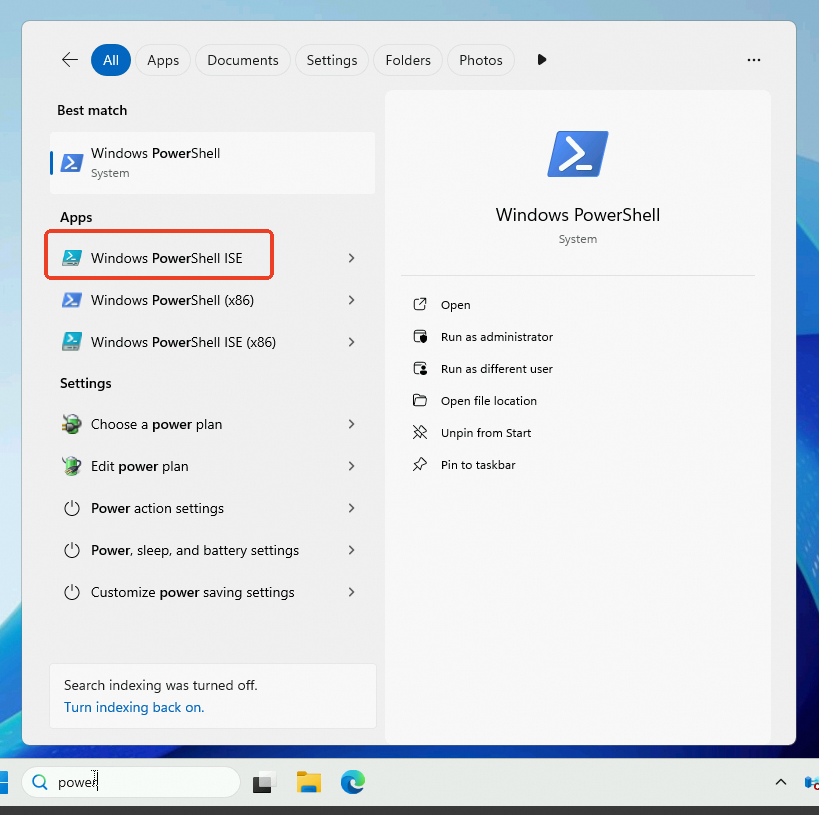Viewport: 819px width, 815px height.
Task: Expand Windows PowerShell ISE (x86) chevron
Action: coord(352,342)
